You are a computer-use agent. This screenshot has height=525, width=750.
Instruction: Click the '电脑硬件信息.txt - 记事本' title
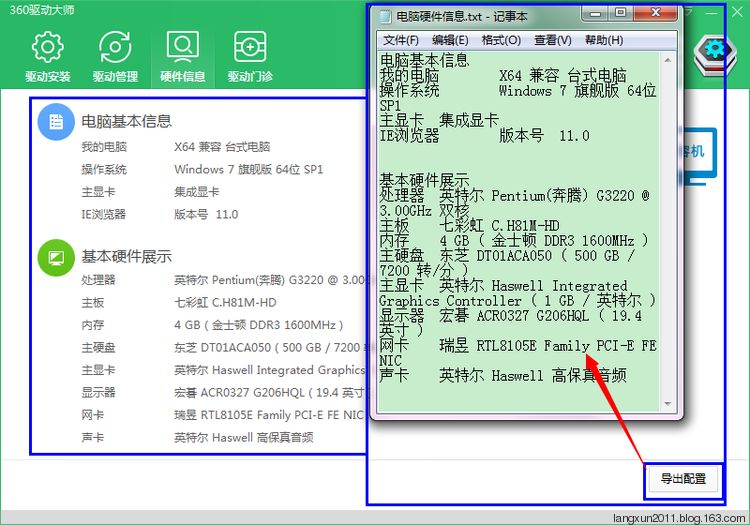coord(462,17)
